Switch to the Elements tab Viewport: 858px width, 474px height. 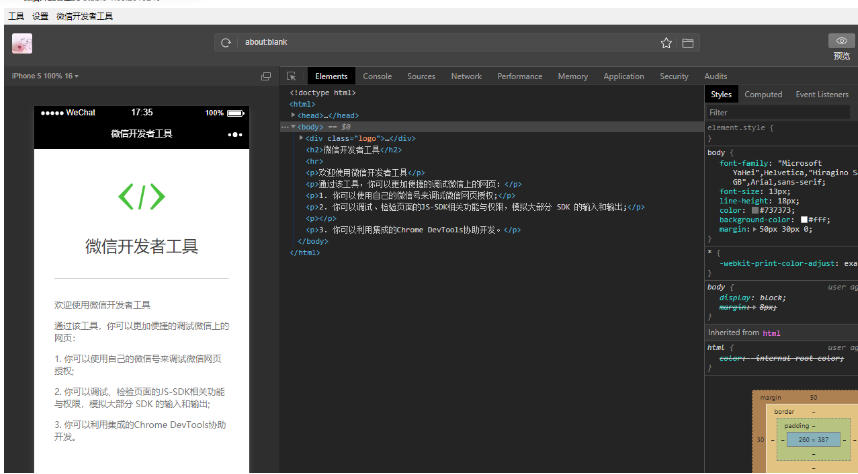coord(331,76)
